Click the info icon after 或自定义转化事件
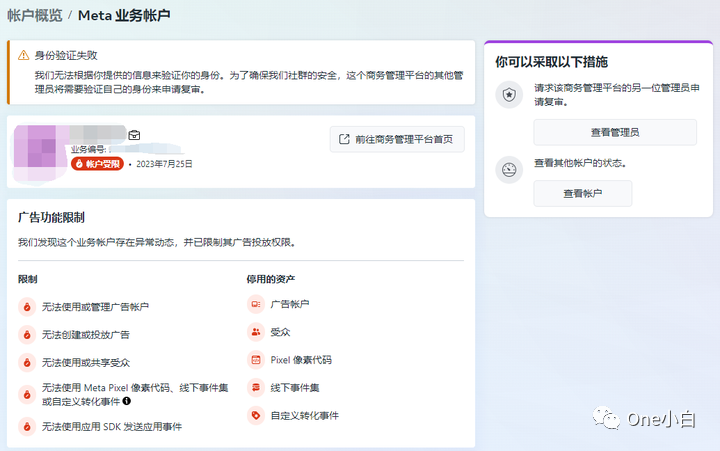 127,401
